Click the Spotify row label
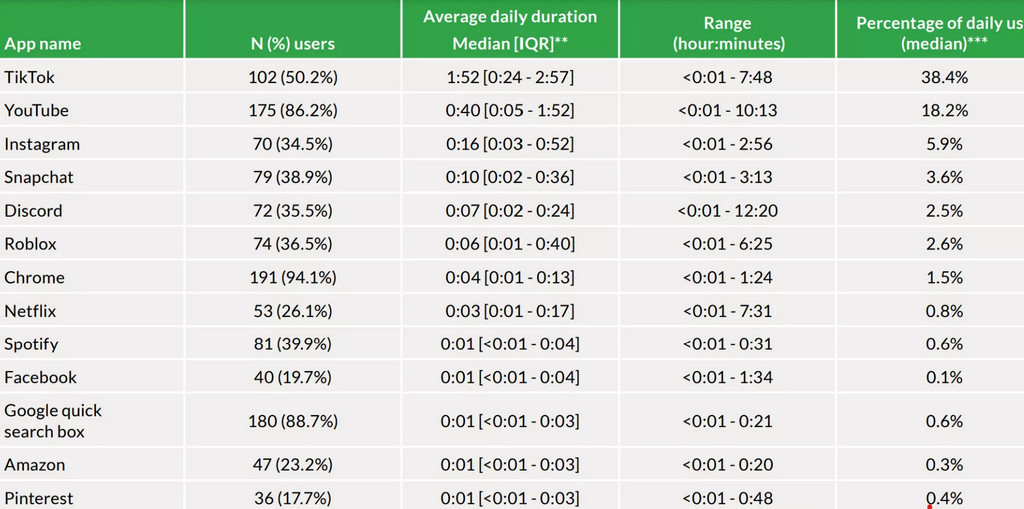This screenshot has height=509, width=1024. coord(31,344)
